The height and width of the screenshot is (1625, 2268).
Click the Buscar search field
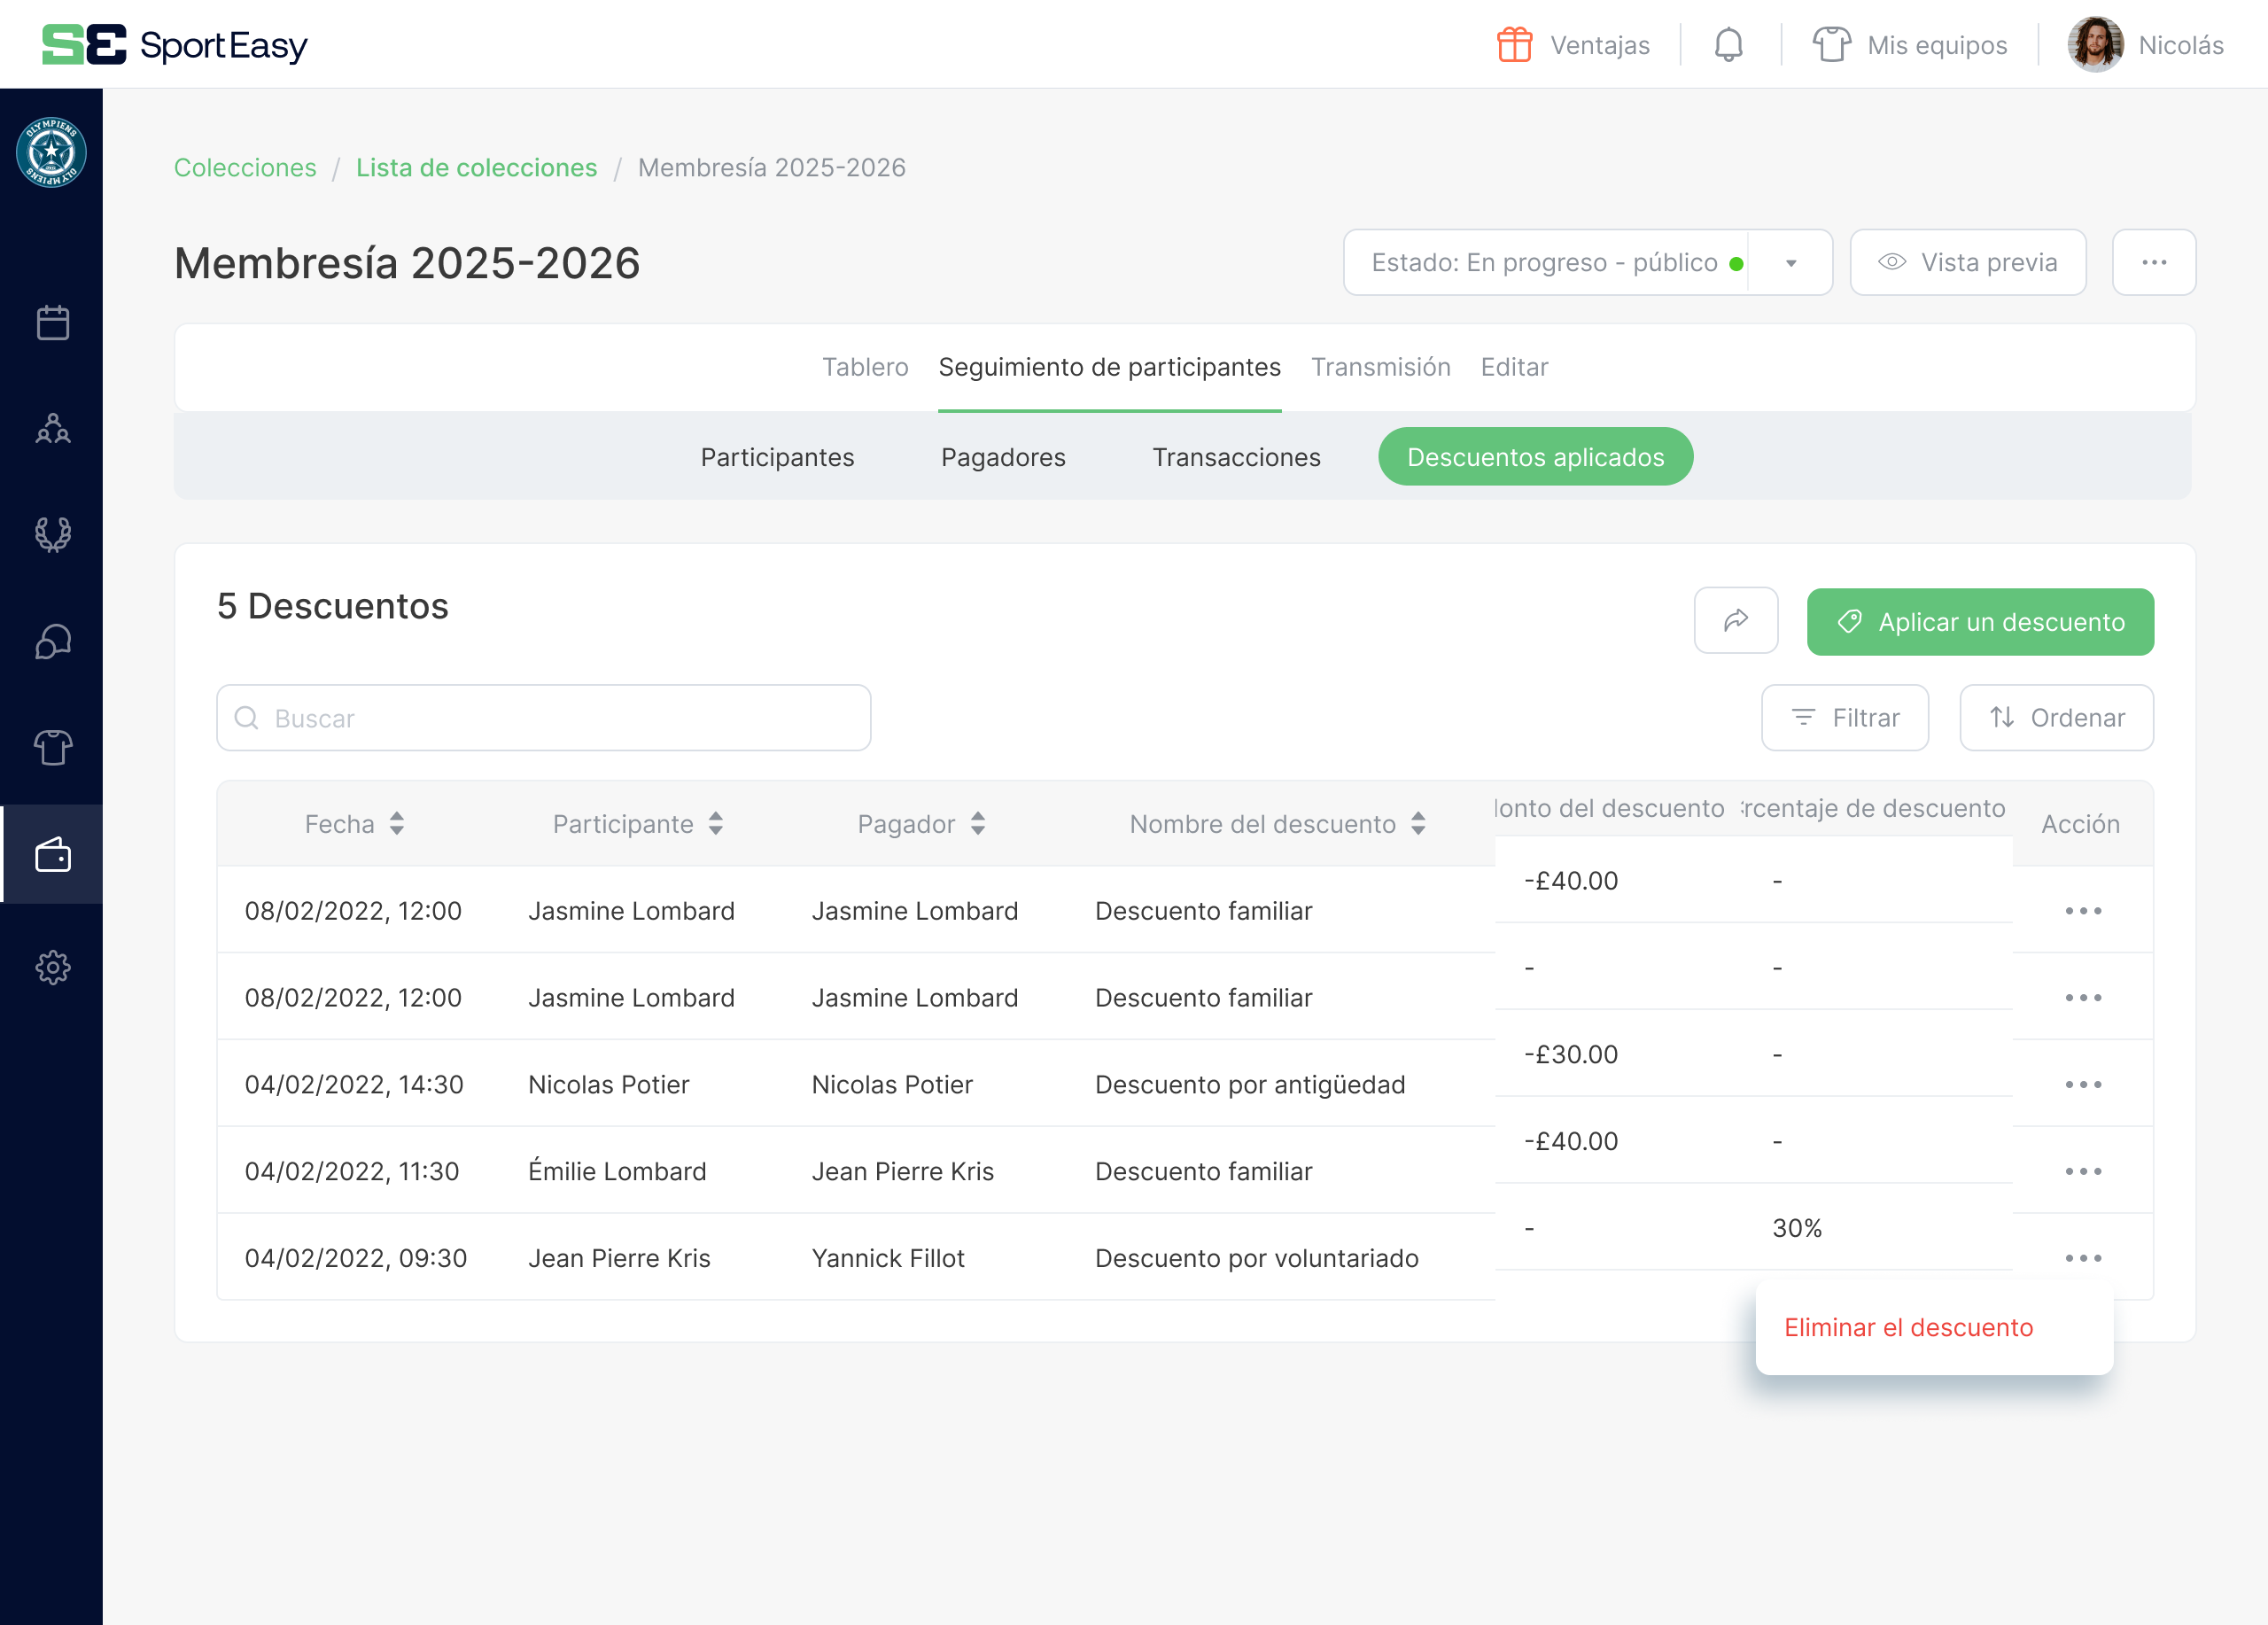[543, 718]
